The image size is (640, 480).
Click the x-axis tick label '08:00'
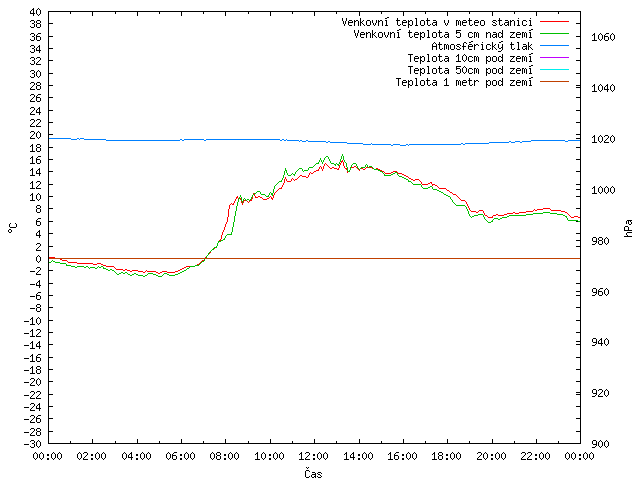click(x=225, y=456)
